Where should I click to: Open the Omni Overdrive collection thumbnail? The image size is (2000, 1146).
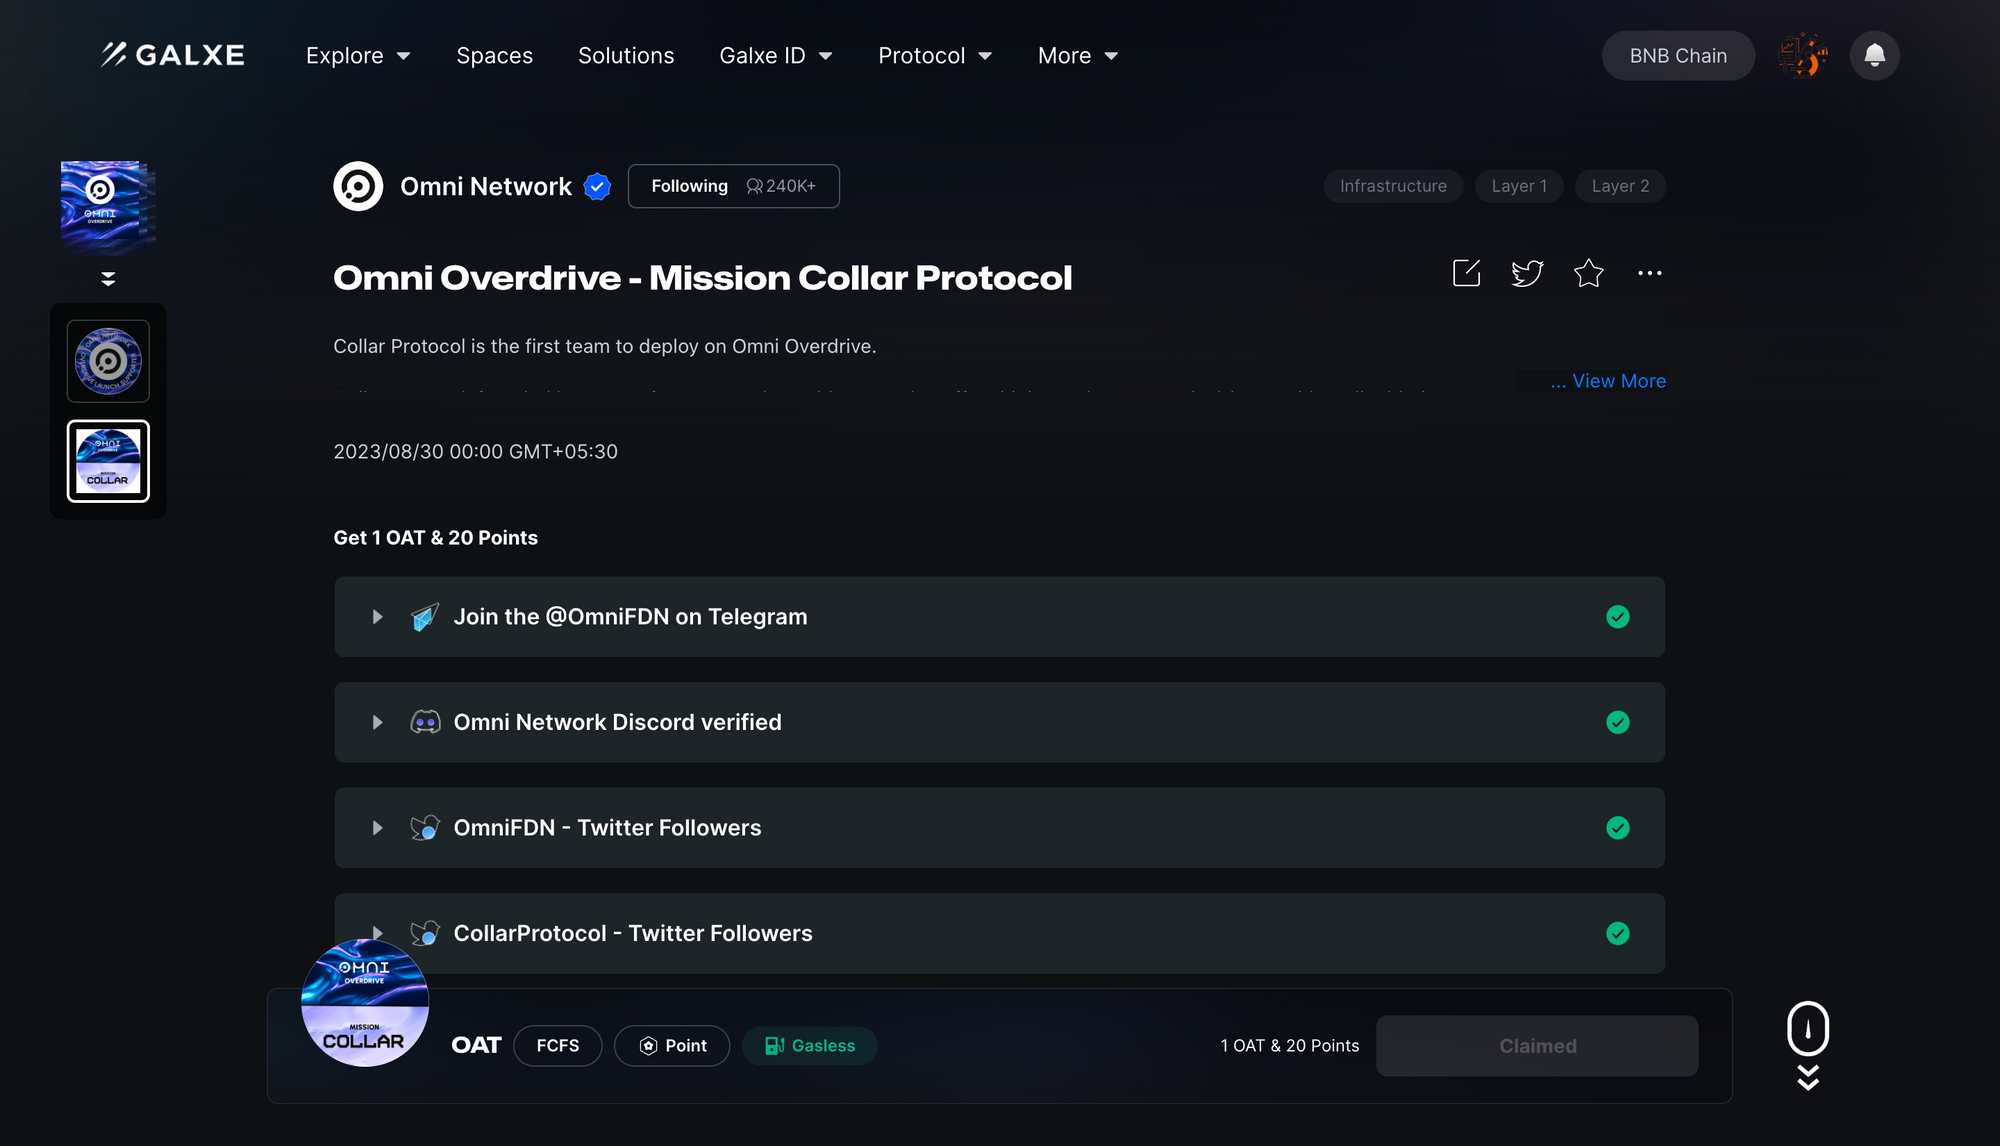click(107, 207)
